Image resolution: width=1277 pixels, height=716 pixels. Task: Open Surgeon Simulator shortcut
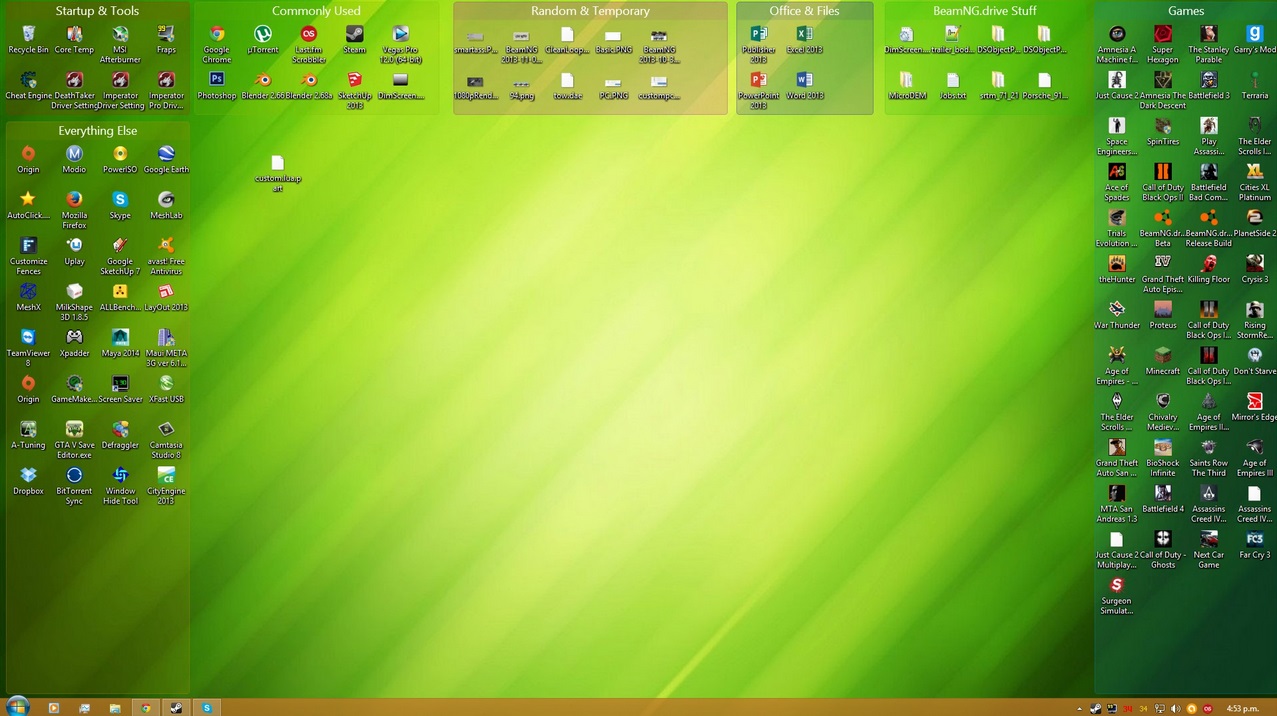1117,596
